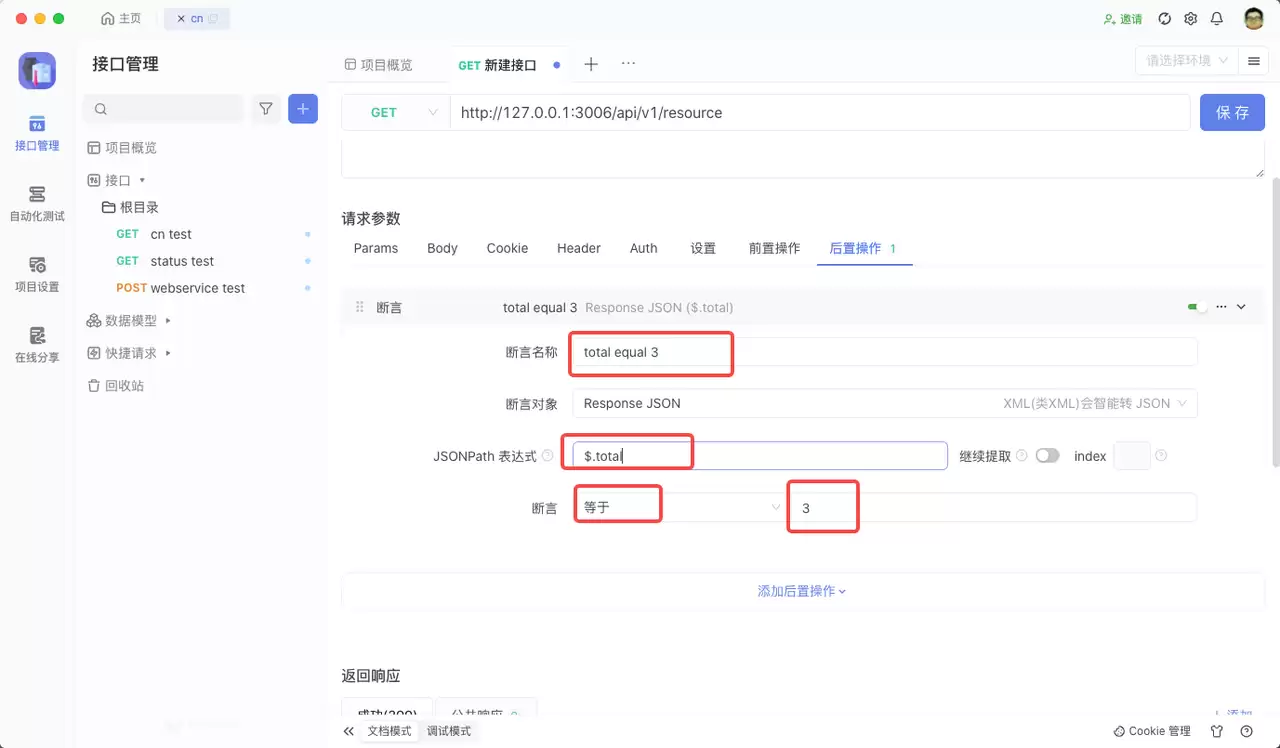
Task: Go to the 主页 home tab
Action: coord(121,19)
